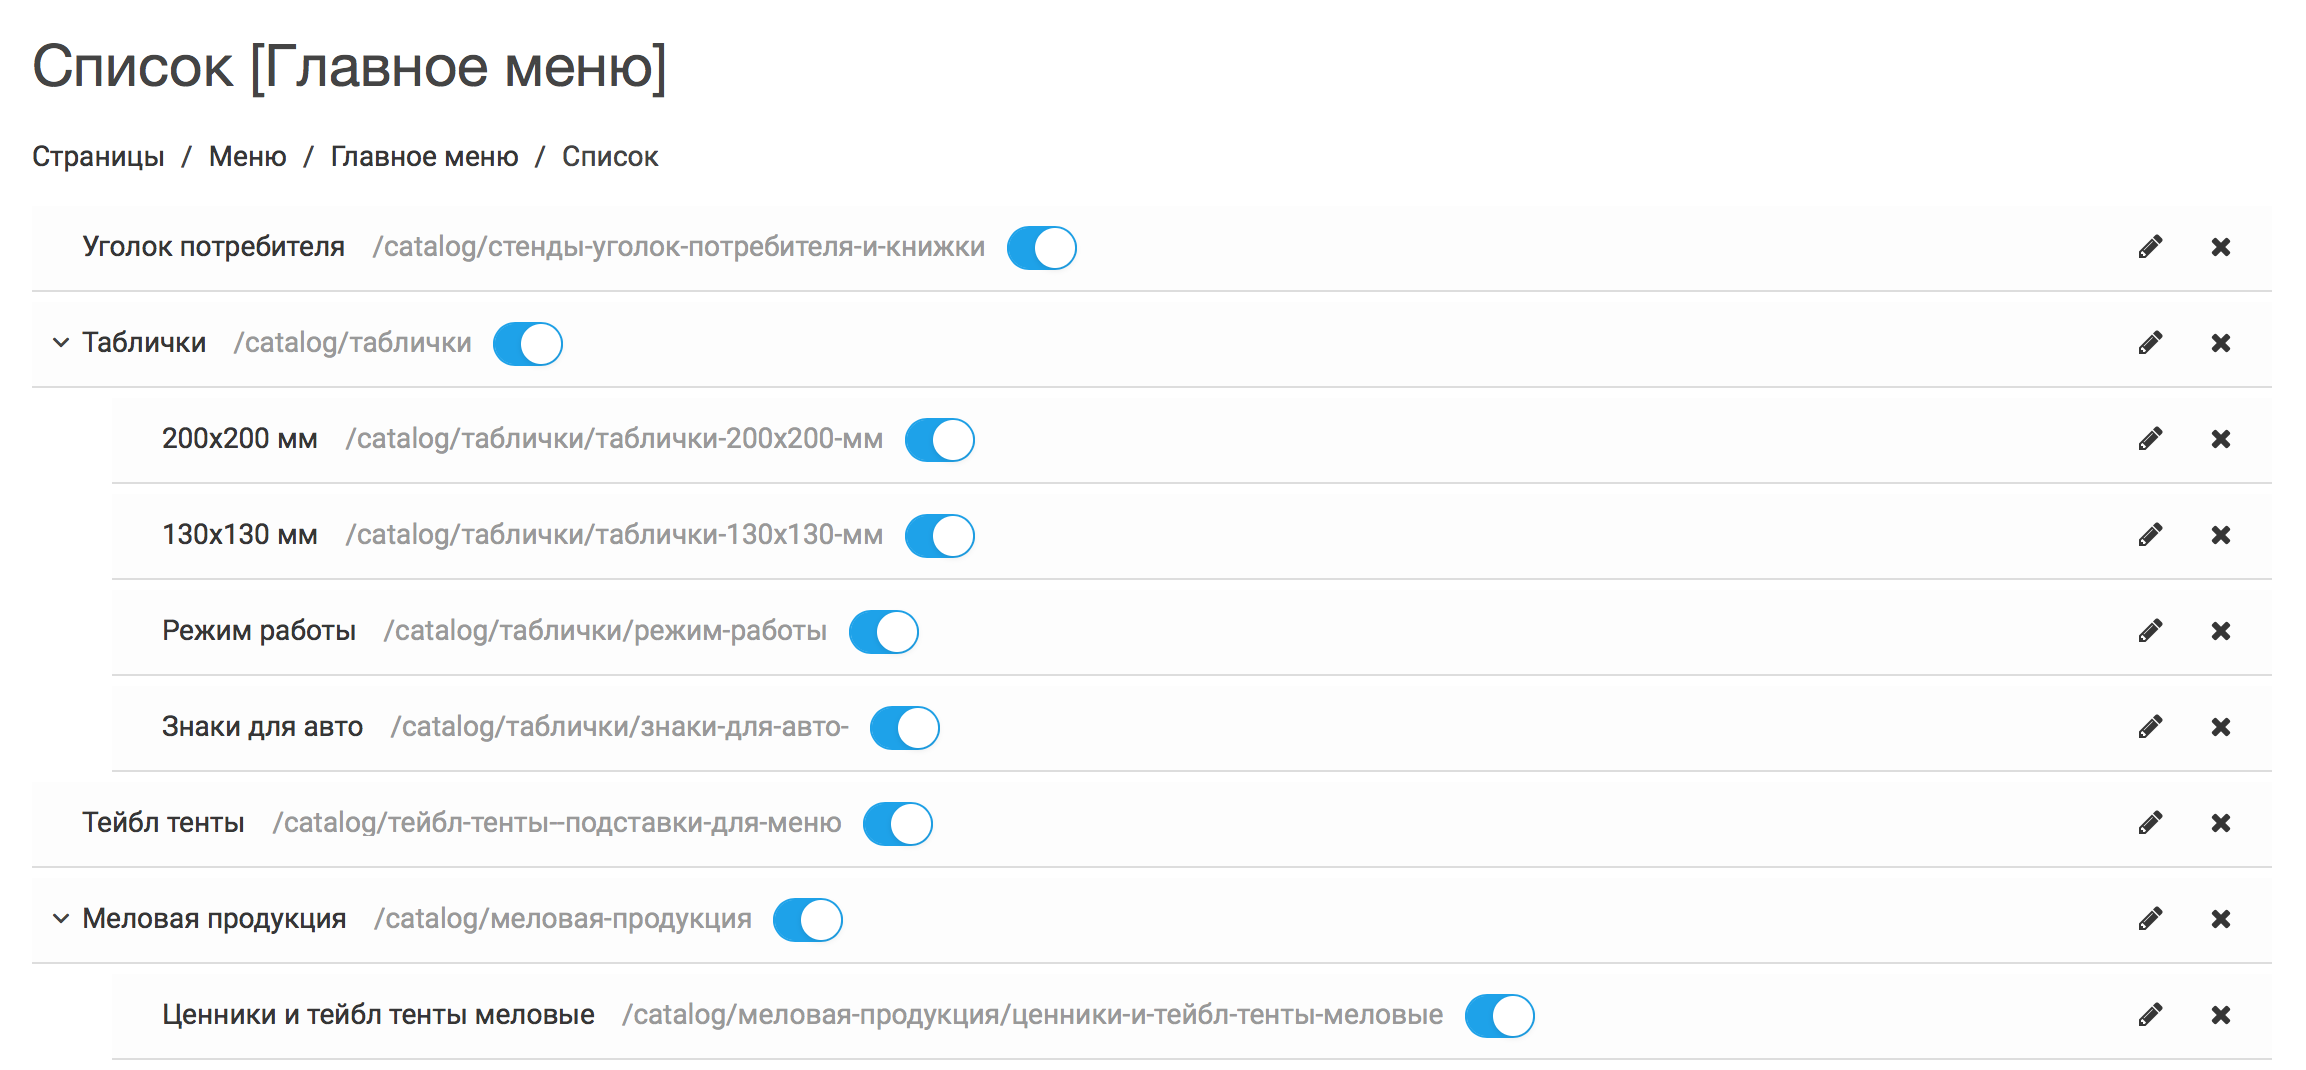2306x1070 pixels.
Task: Select the Знаки для авто item name
Action: tap(262, 727)
